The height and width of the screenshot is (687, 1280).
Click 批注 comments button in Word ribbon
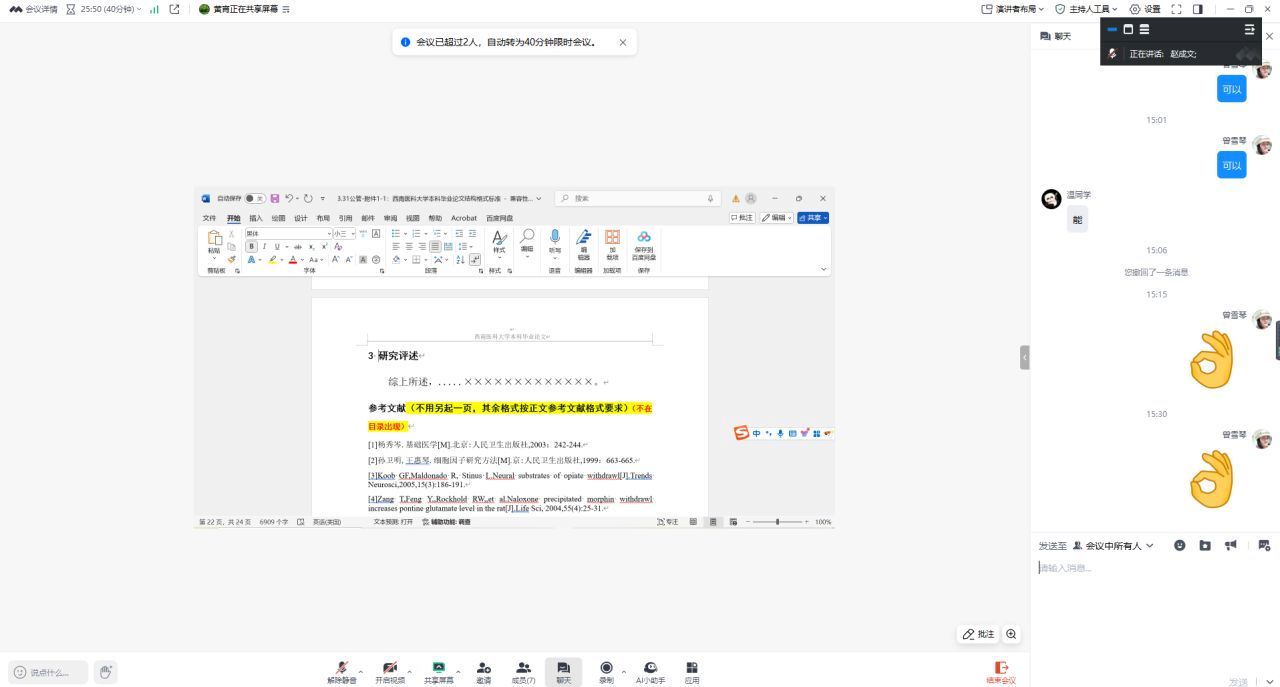click(742, 218)
